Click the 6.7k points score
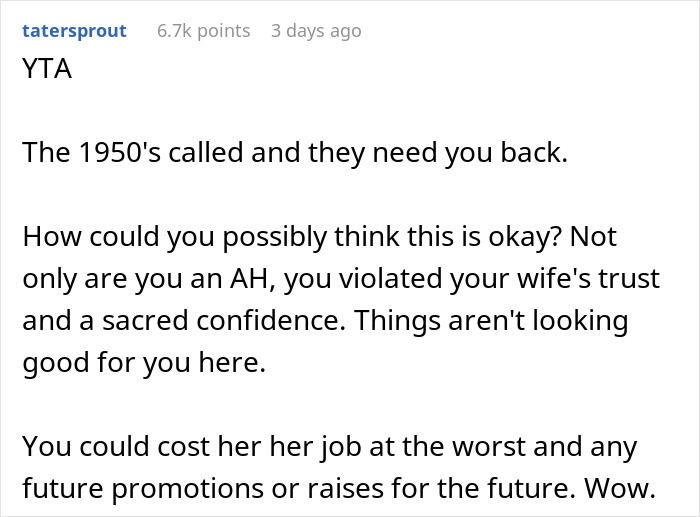Viewport: 700px width, 517px height. click(x=204, y=31)
